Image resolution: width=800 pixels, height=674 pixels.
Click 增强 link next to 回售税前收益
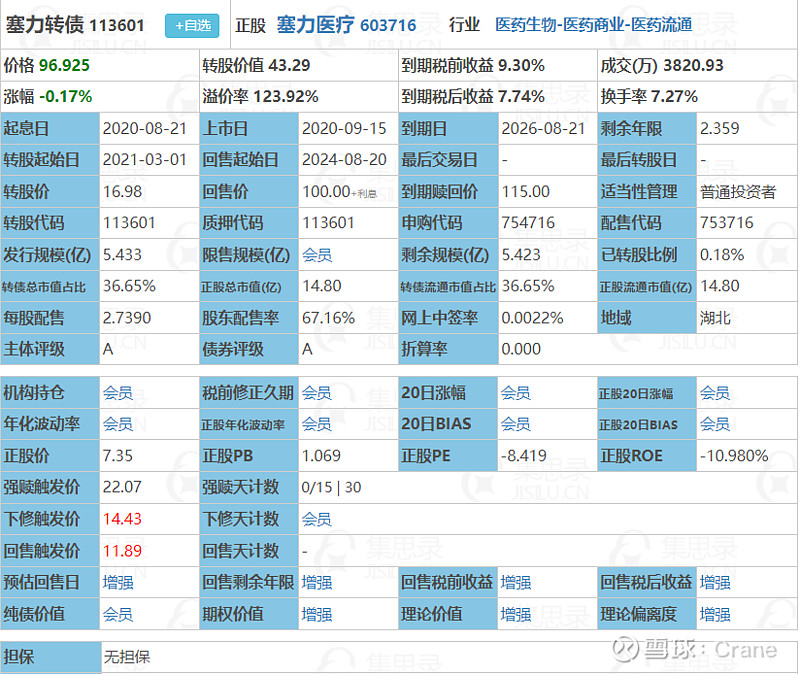(x=516, y=582)
